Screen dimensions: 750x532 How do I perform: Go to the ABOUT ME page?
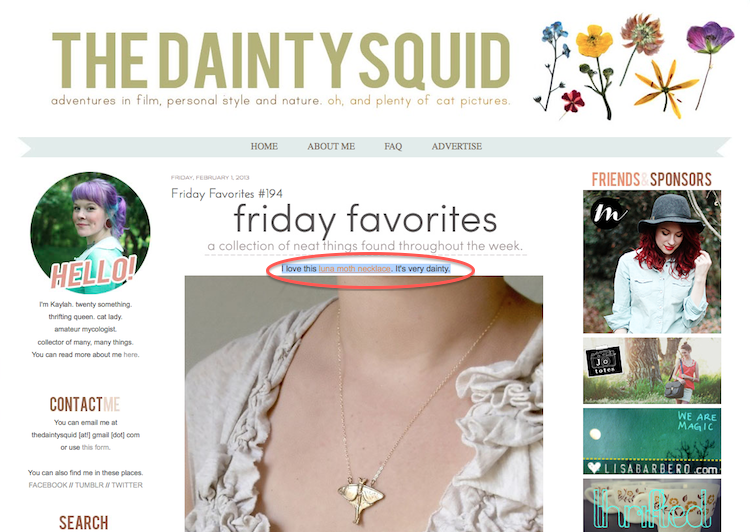click(x=331, y=146)
